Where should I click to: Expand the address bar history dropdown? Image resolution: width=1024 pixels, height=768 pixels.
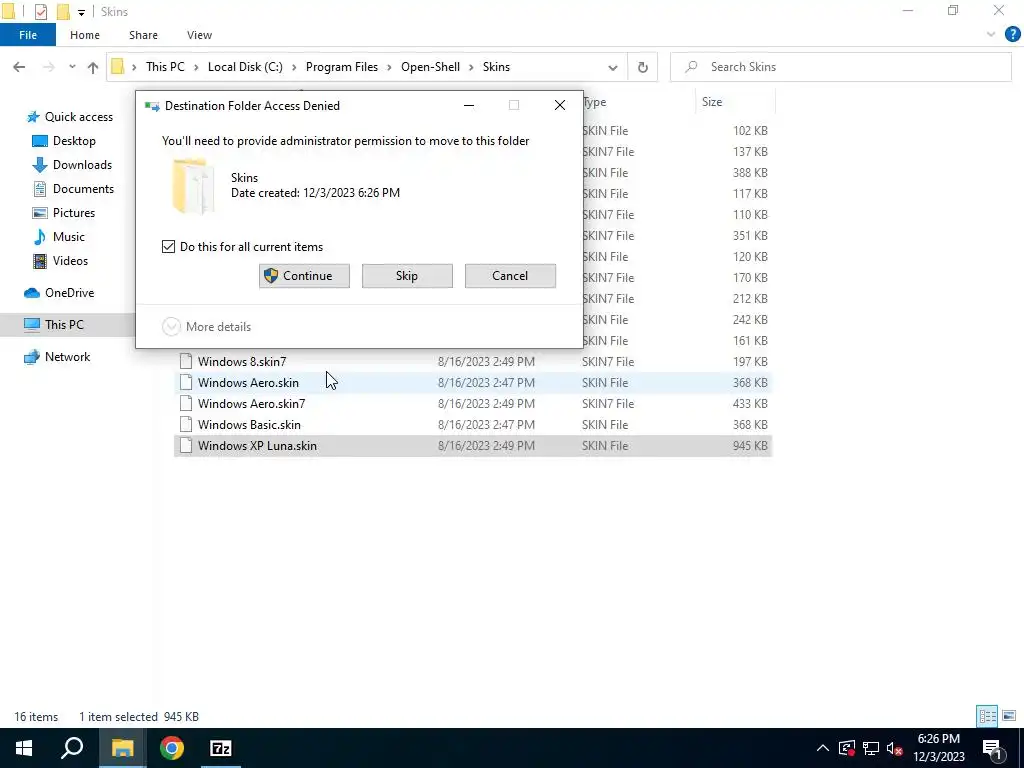(x=613, y=67)
